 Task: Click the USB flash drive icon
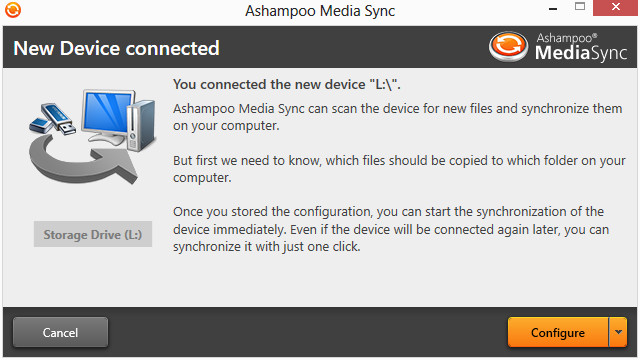(52, 118)
